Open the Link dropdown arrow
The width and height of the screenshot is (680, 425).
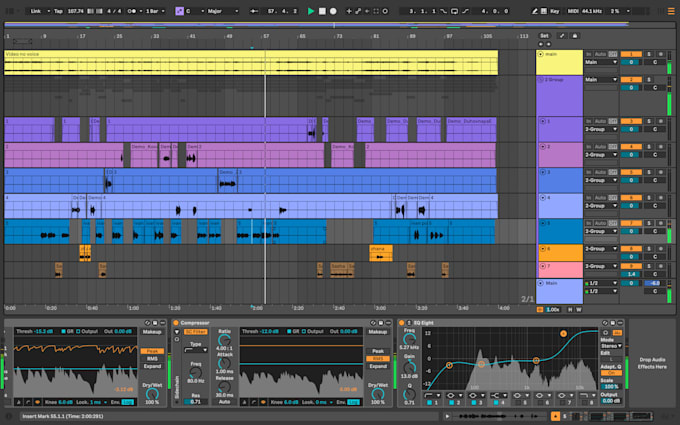pyautogui.click(x=49, y=11)
